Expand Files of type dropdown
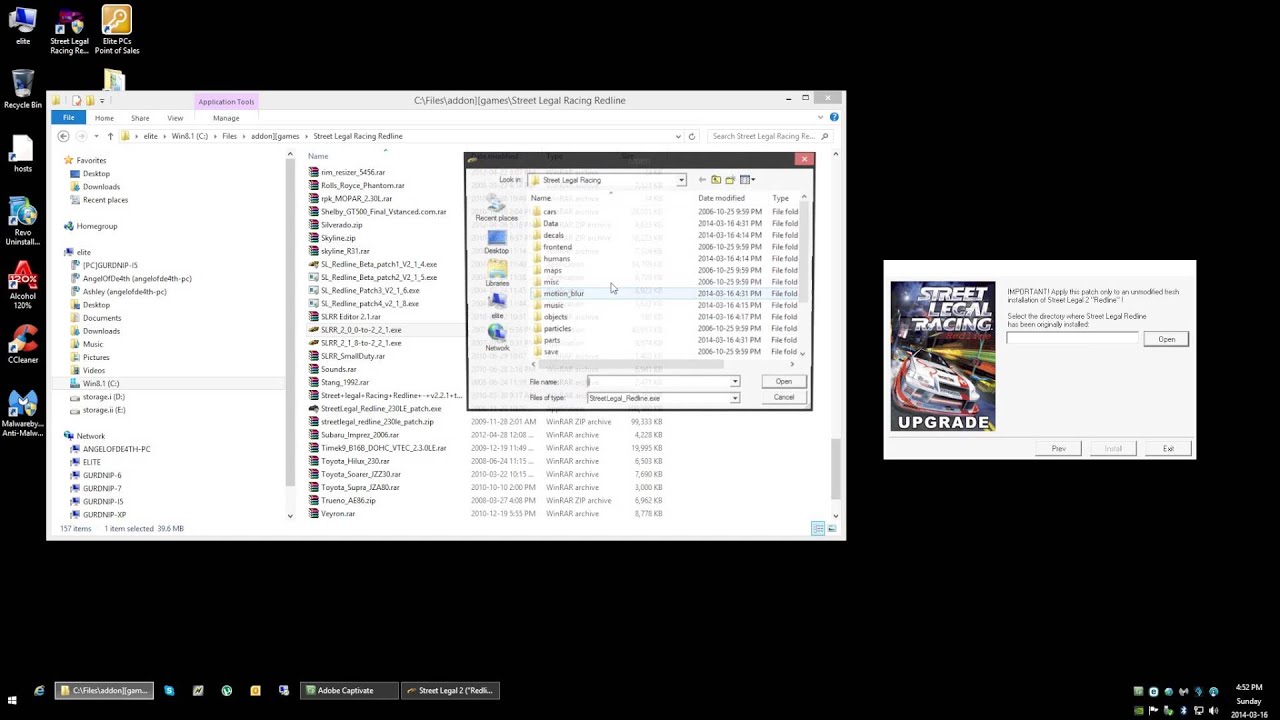 (735, 398)
